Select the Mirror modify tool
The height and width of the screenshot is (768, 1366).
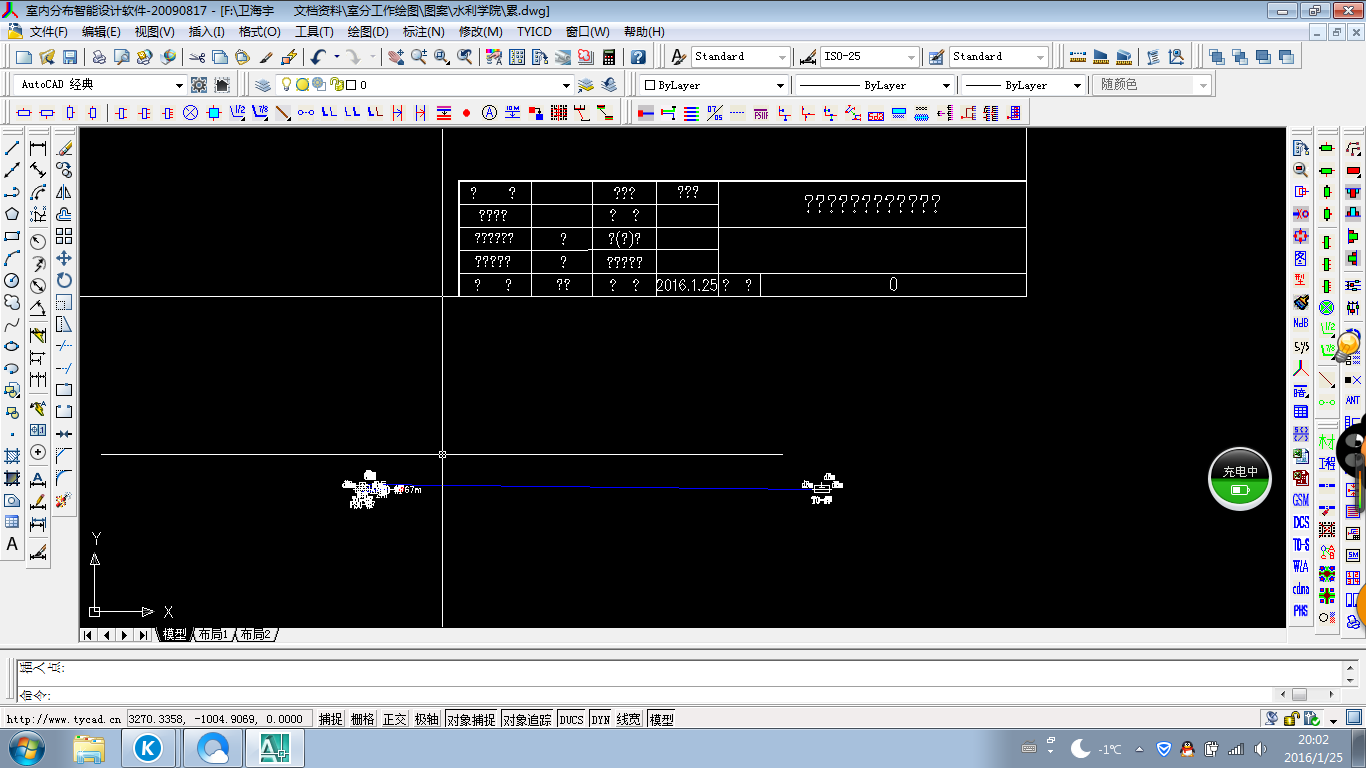[x=64, y=192]
